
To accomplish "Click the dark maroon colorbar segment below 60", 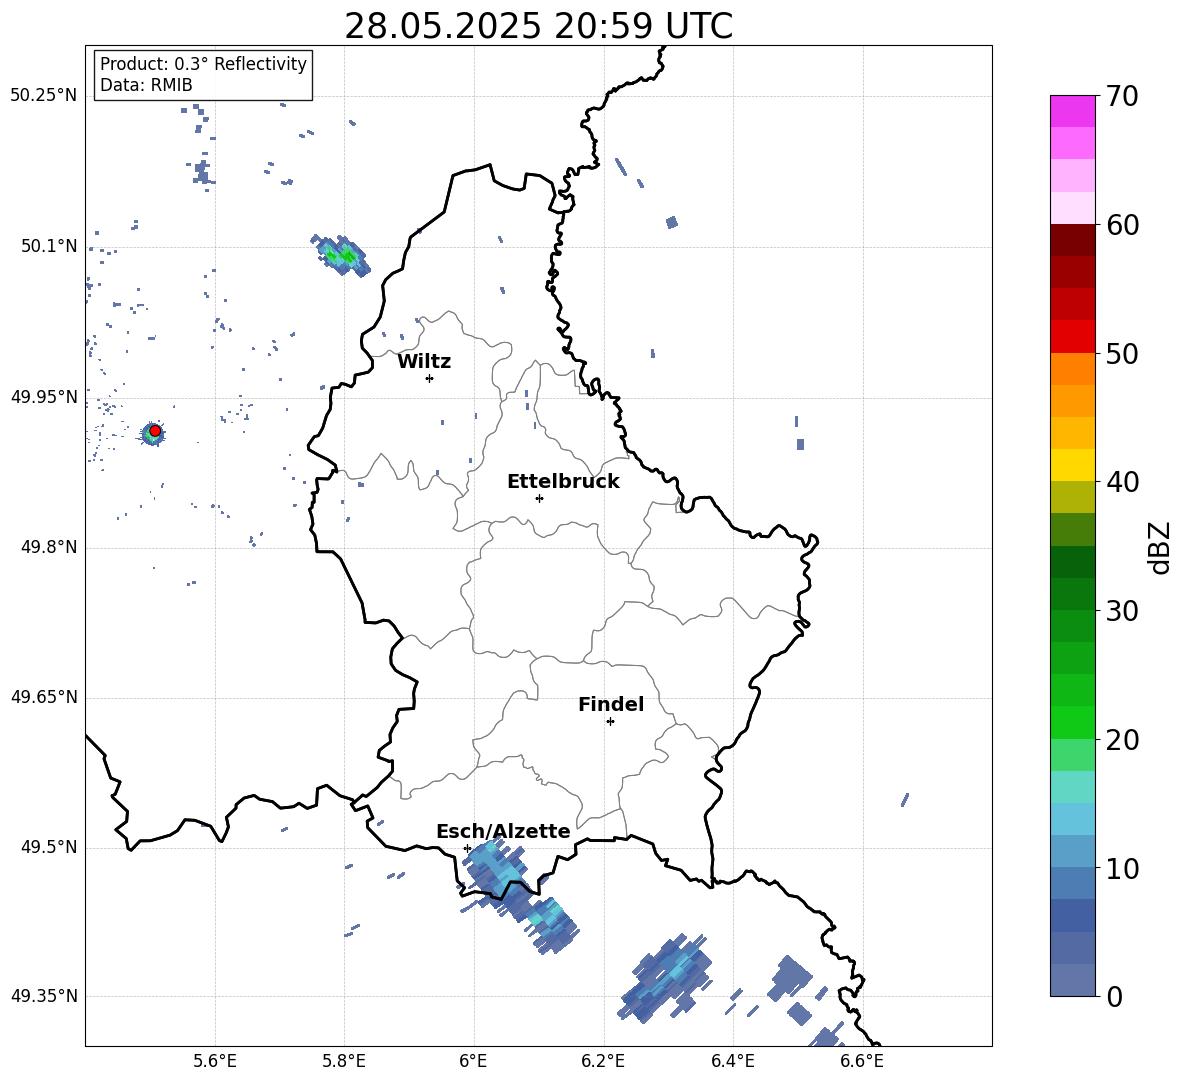I will (x=1072, y=240).
